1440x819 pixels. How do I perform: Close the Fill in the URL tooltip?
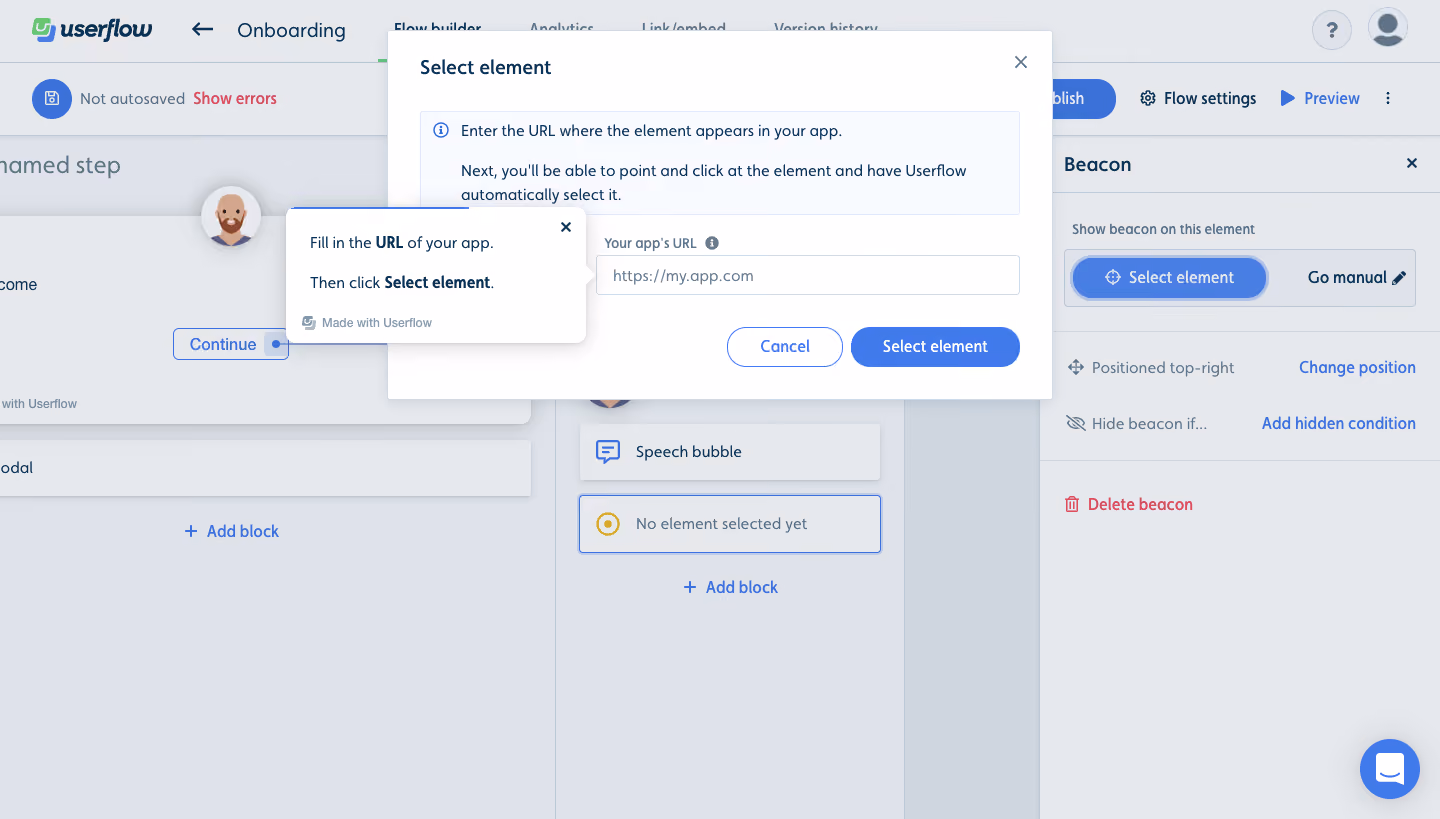pyautogui.click(x=566, y=227)
